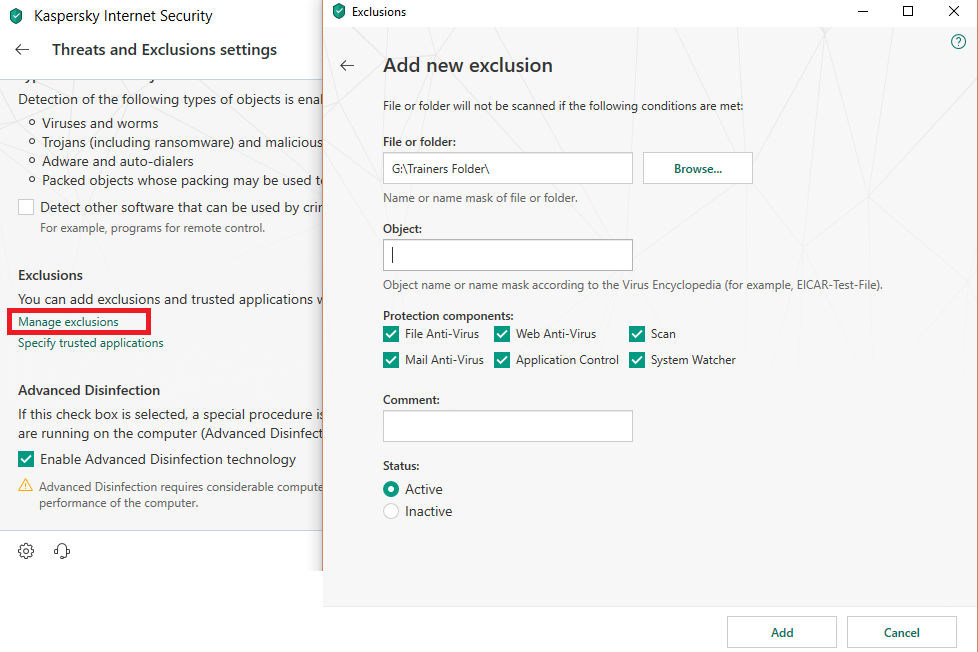Click the 'Exclusions' section heading
This screenshot has height=652, width=978.
(x=51, y=275)
